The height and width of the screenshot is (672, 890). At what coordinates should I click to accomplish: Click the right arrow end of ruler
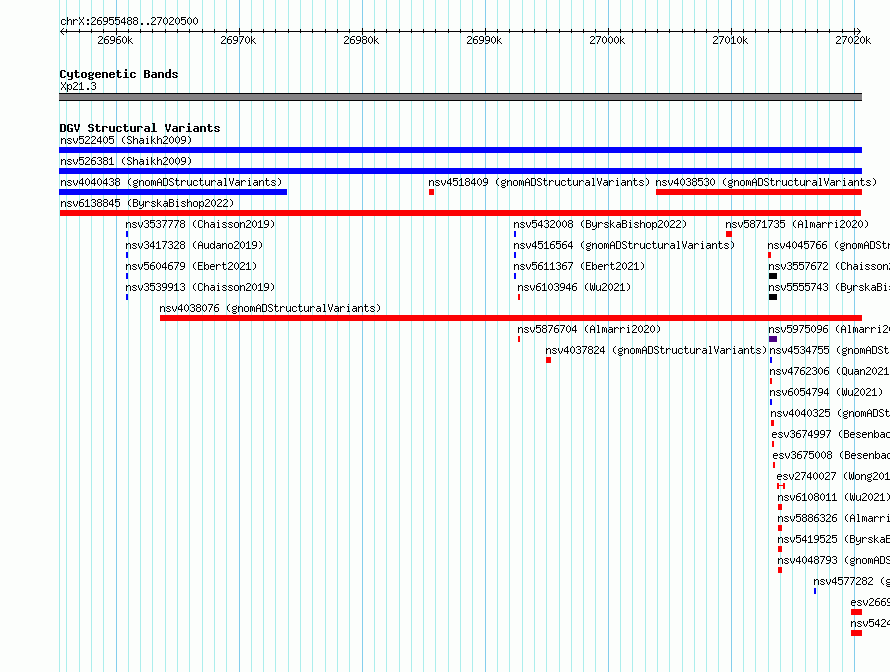click(x=859, y=32)
